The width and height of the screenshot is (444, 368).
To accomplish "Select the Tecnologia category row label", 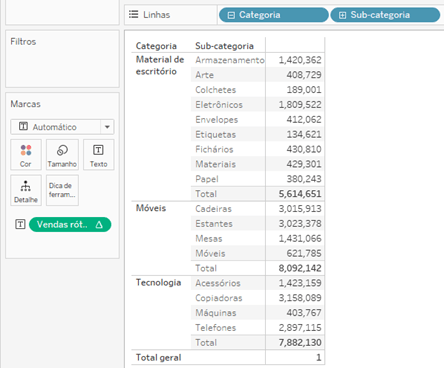I will click(159, 283).
